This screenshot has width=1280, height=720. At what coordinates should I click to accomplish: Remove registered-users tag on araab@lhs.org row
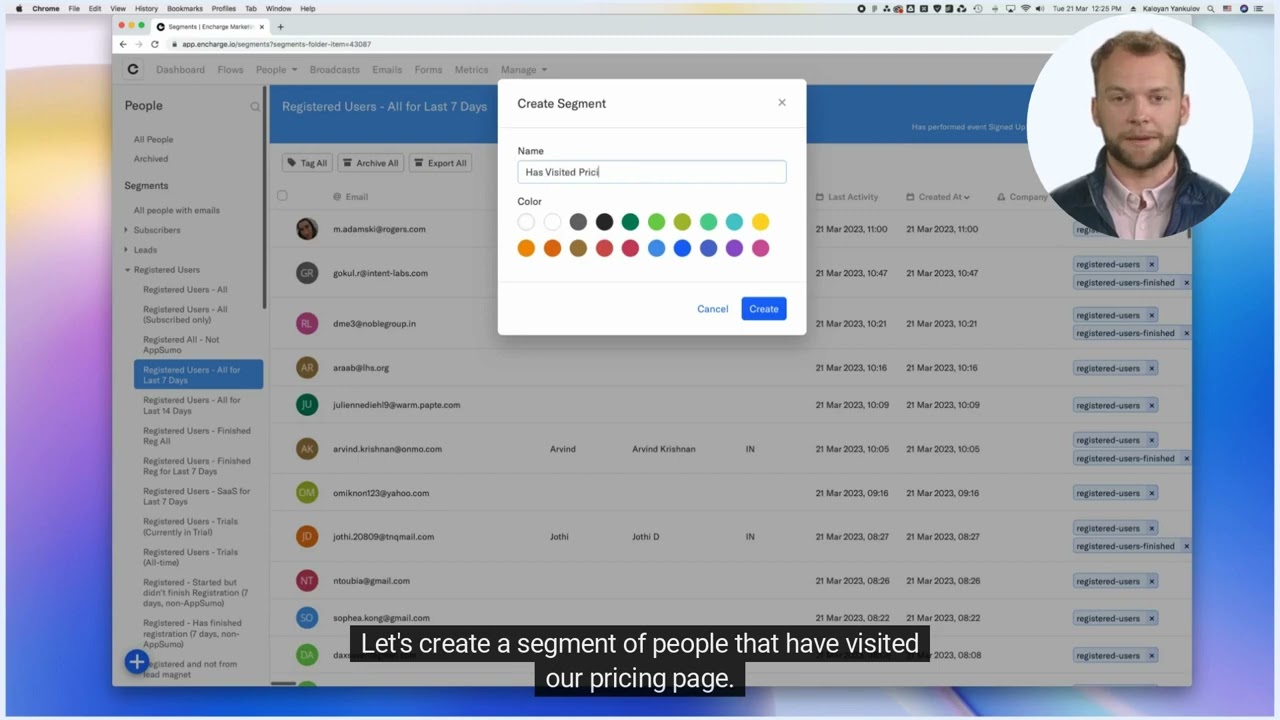(1151, 368)
